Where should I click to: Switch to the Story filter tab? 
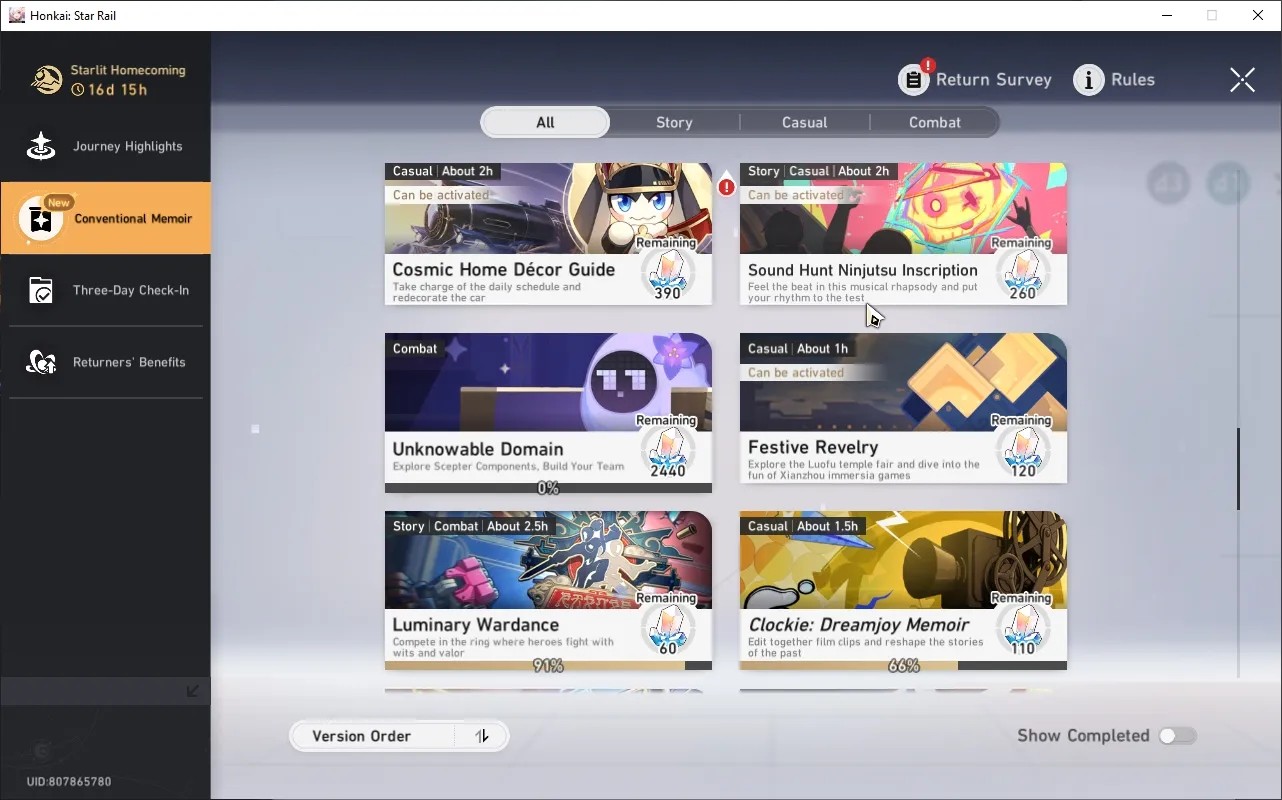click(x=674, y=122)
